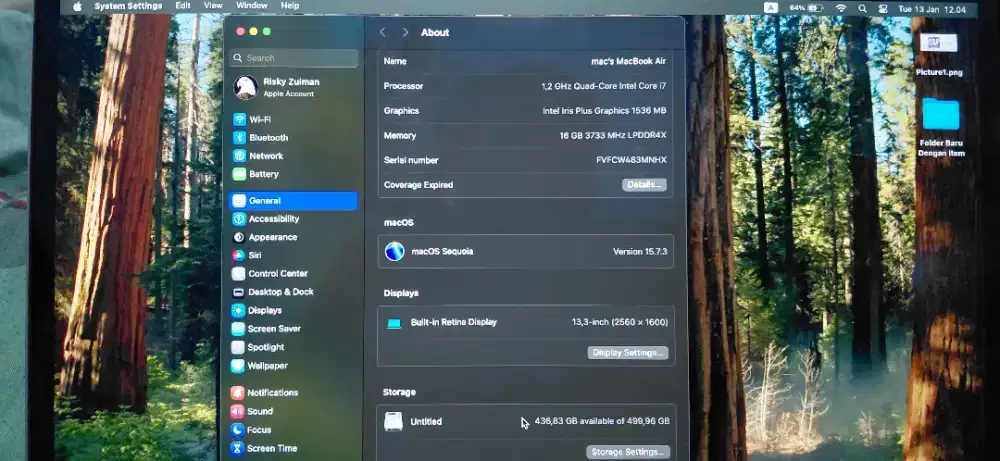This screenshot has height=461, width=1000.
Task: Click the serial number FVFCW483MNHX
Action: pyautogui.click(x=631, y=161)
